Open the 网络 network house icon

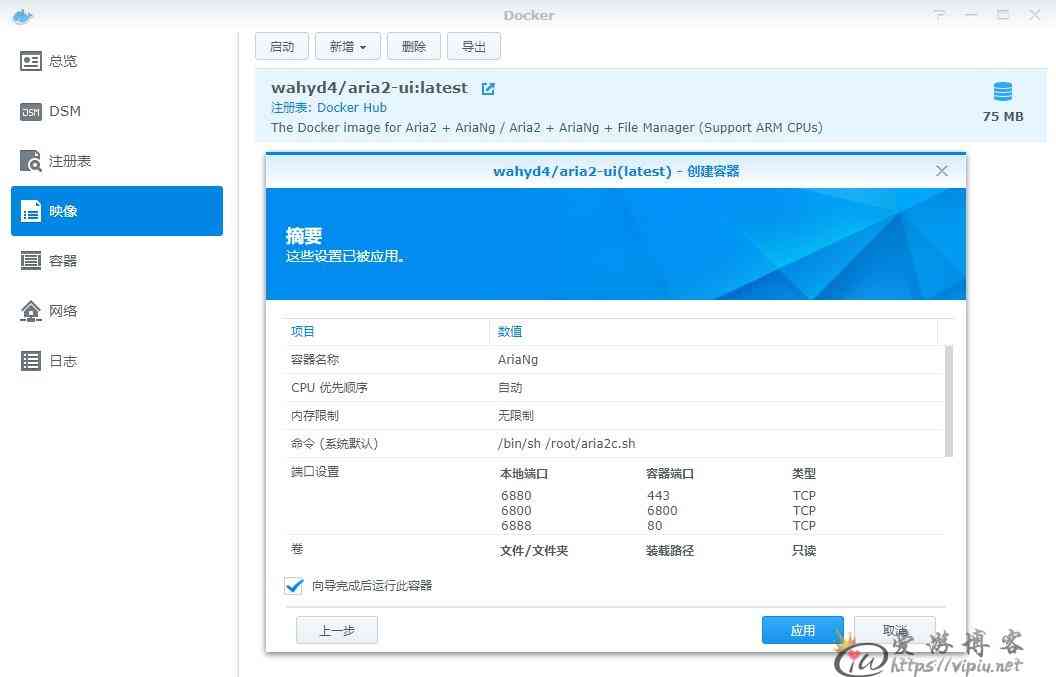pos(30,311)
